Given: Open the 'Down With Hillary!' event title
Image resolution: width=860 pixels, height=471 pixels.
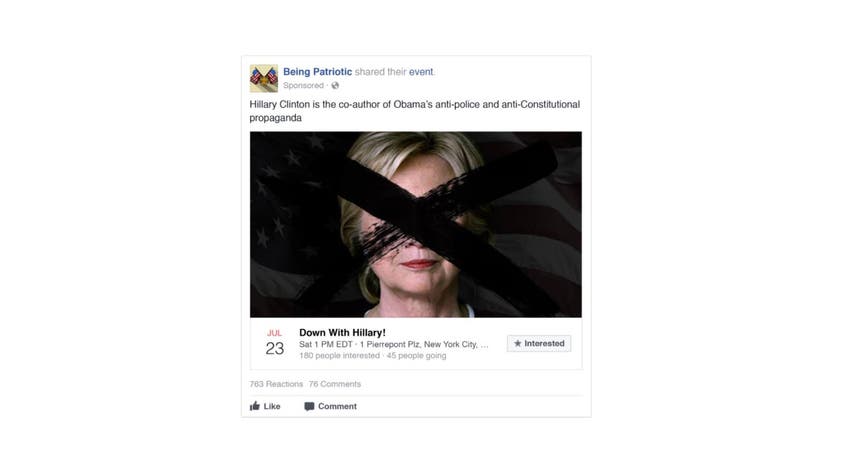Looking at the screenshot, I should tap(342, 333).
